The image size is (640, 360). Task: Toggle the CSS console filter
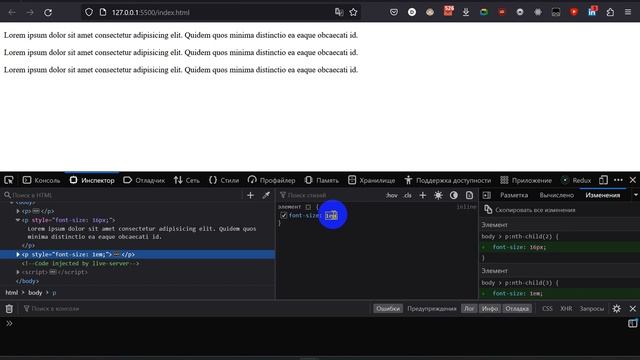547,309
